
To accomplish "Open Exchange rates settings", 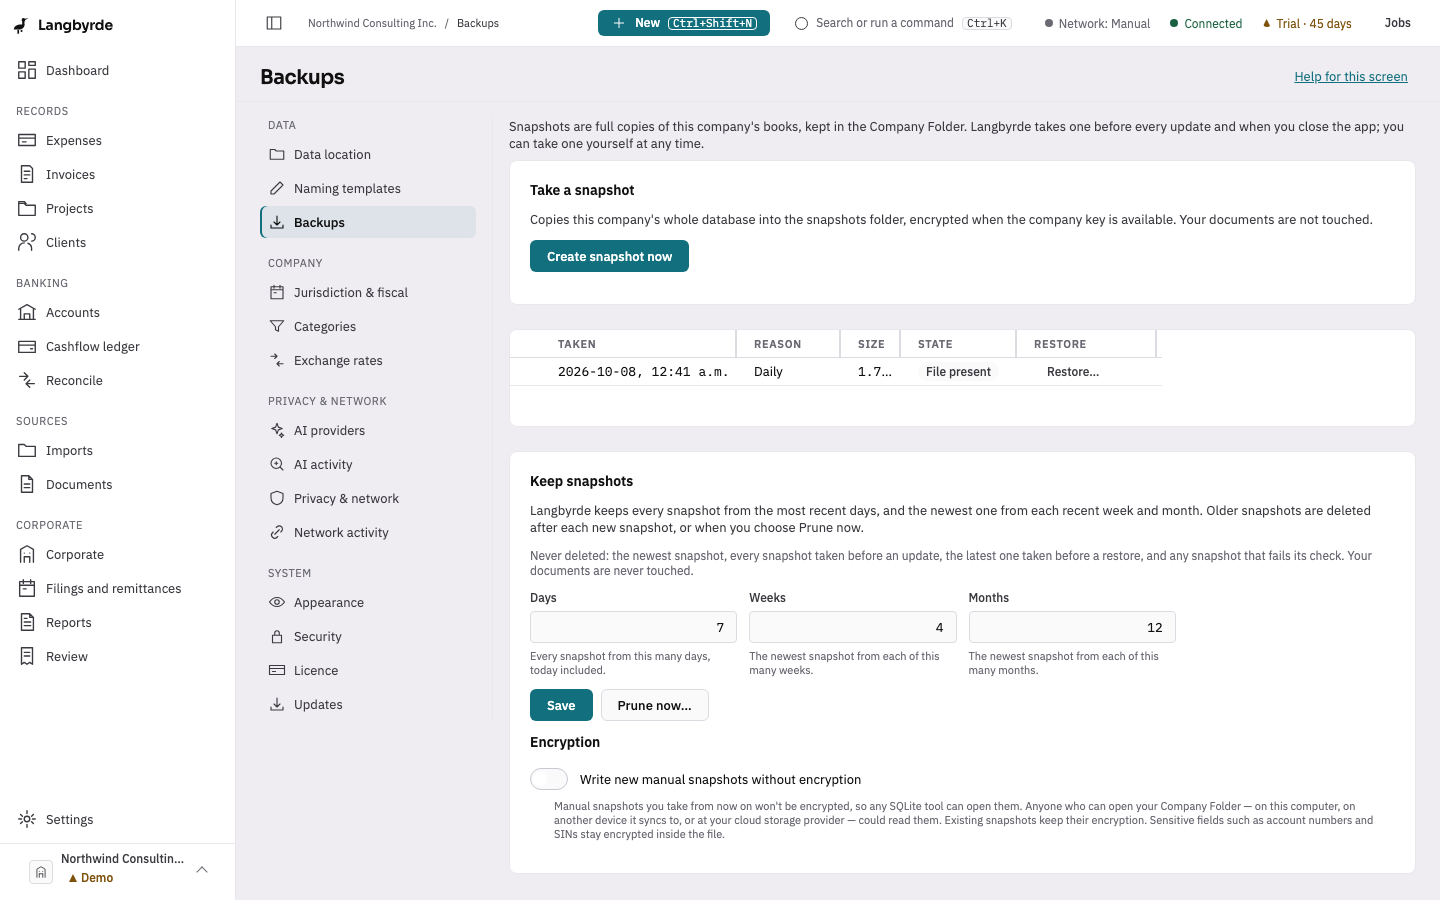I will point(368,360).
